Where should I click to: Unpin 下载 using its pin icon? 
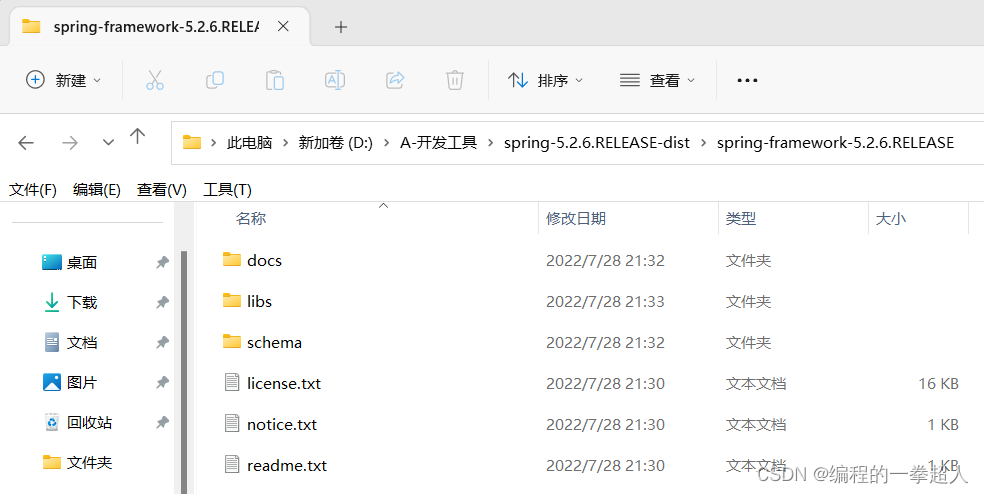[163, 303]
